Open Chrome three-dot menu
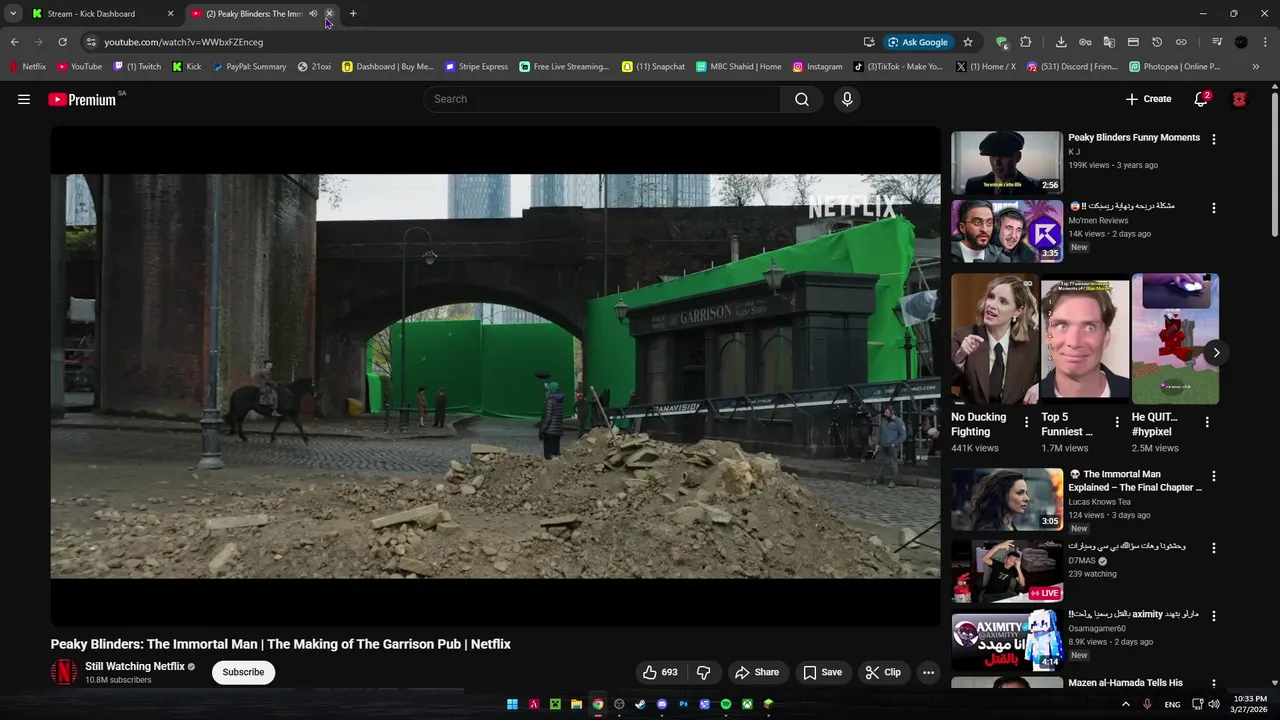Screen dimensions: 1280x720 1266,42
